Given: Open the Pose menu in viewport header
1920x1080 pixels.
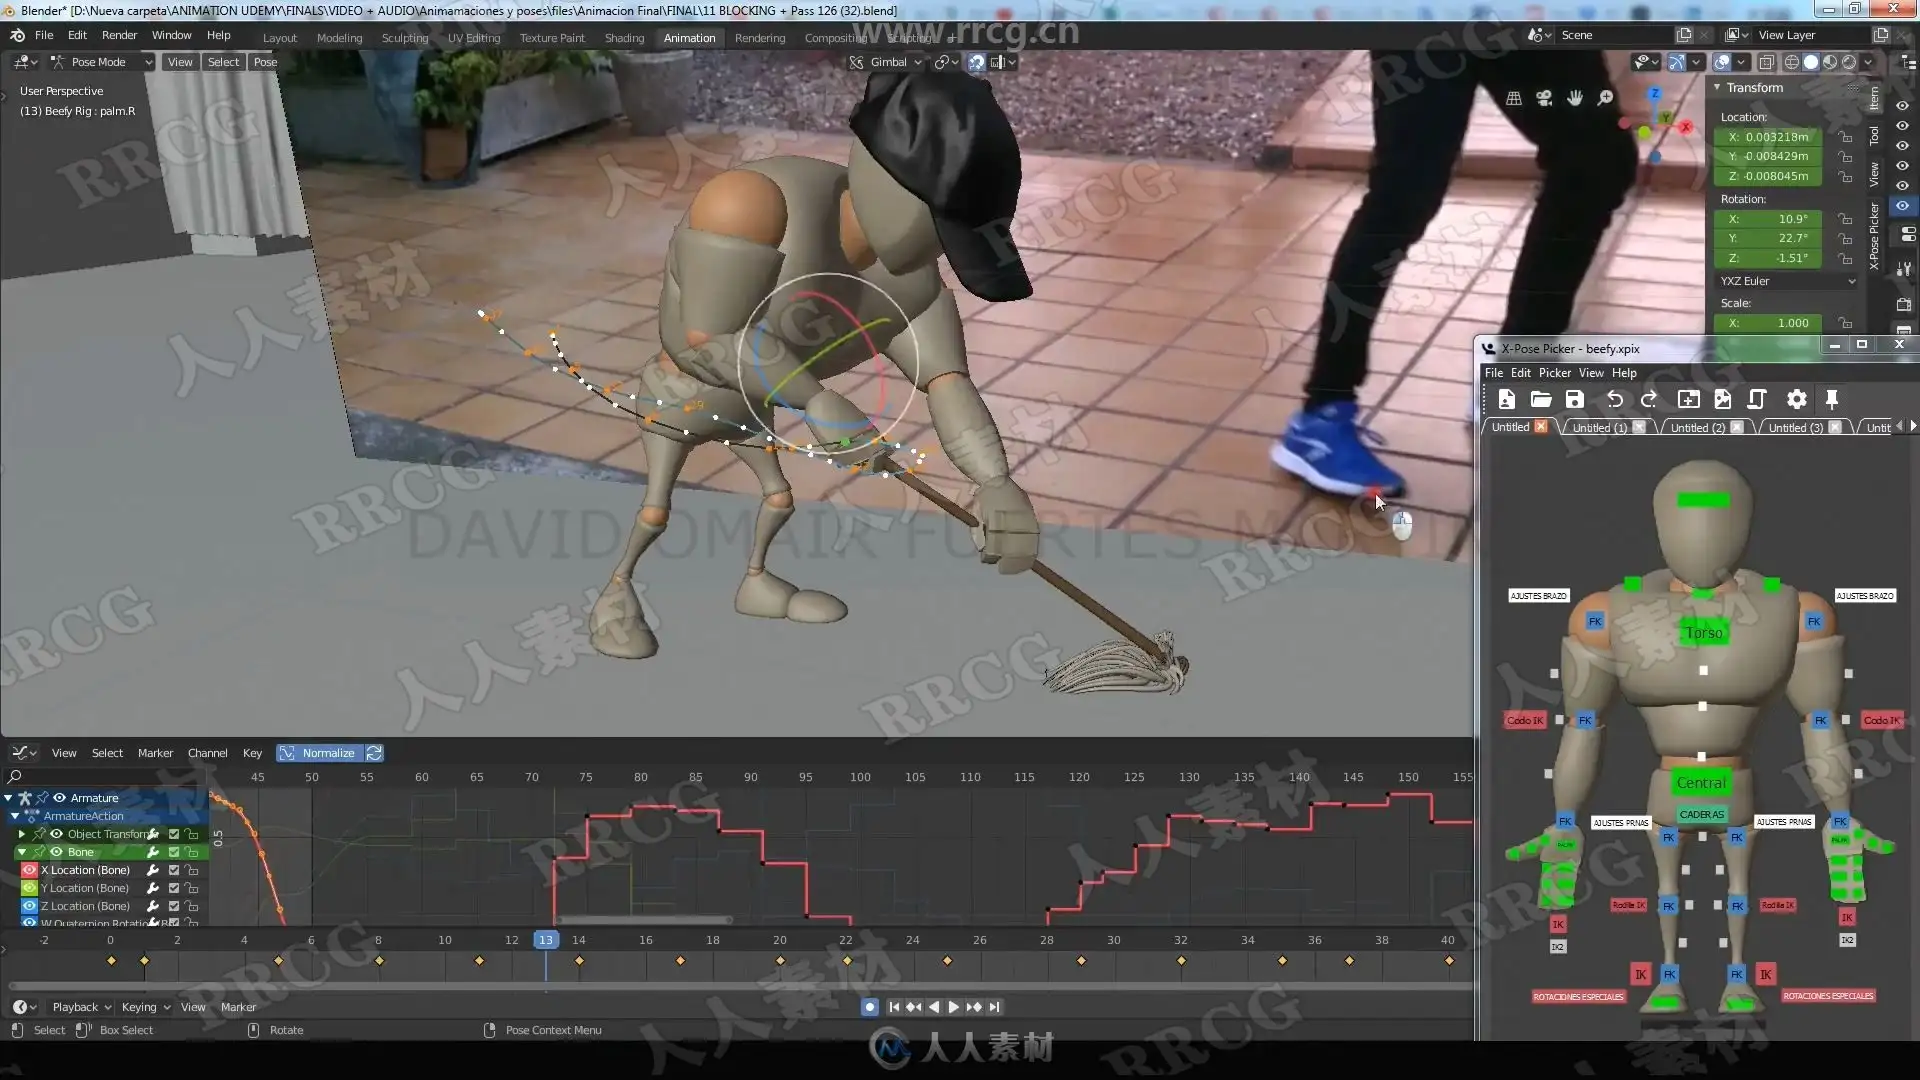Looking at the screenshot, I should point(265,62).
